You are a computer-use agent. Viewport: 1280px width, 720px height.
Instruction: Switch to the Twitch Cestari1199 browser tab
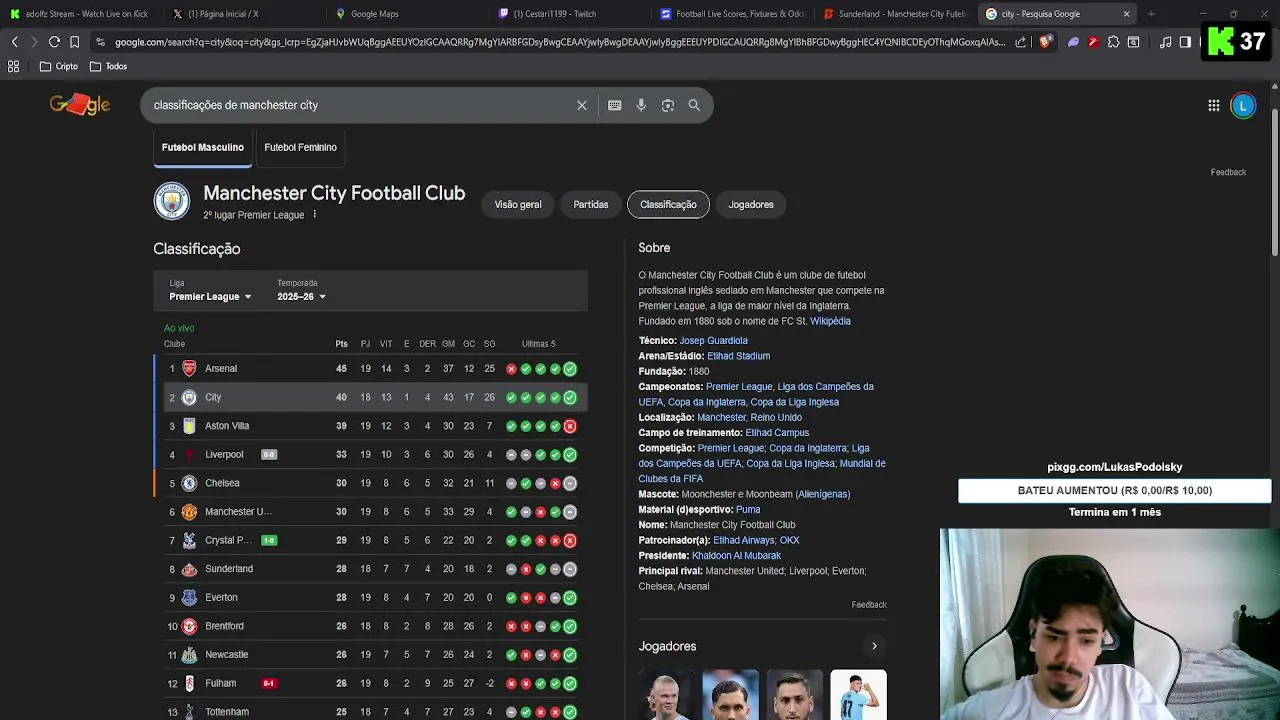coord(570,14)
